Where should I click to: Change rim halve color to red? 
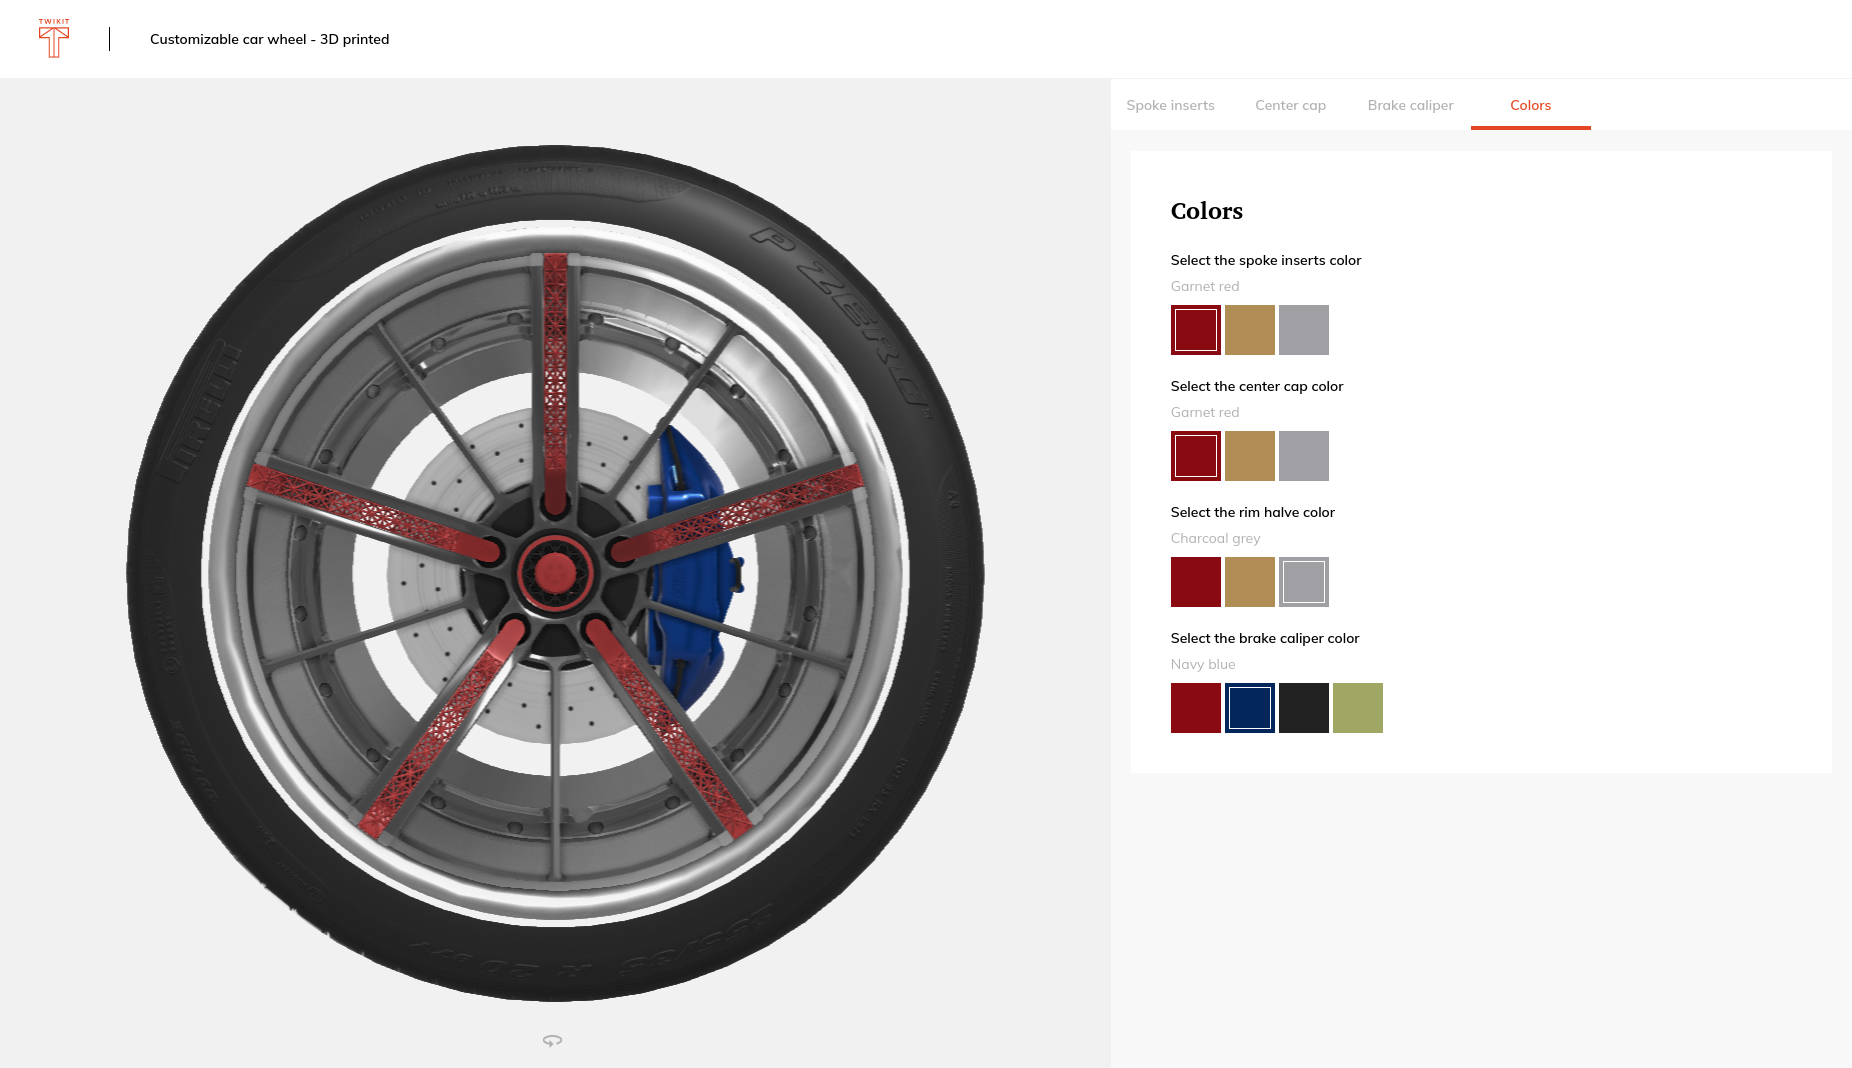(x=1195, y=582)
